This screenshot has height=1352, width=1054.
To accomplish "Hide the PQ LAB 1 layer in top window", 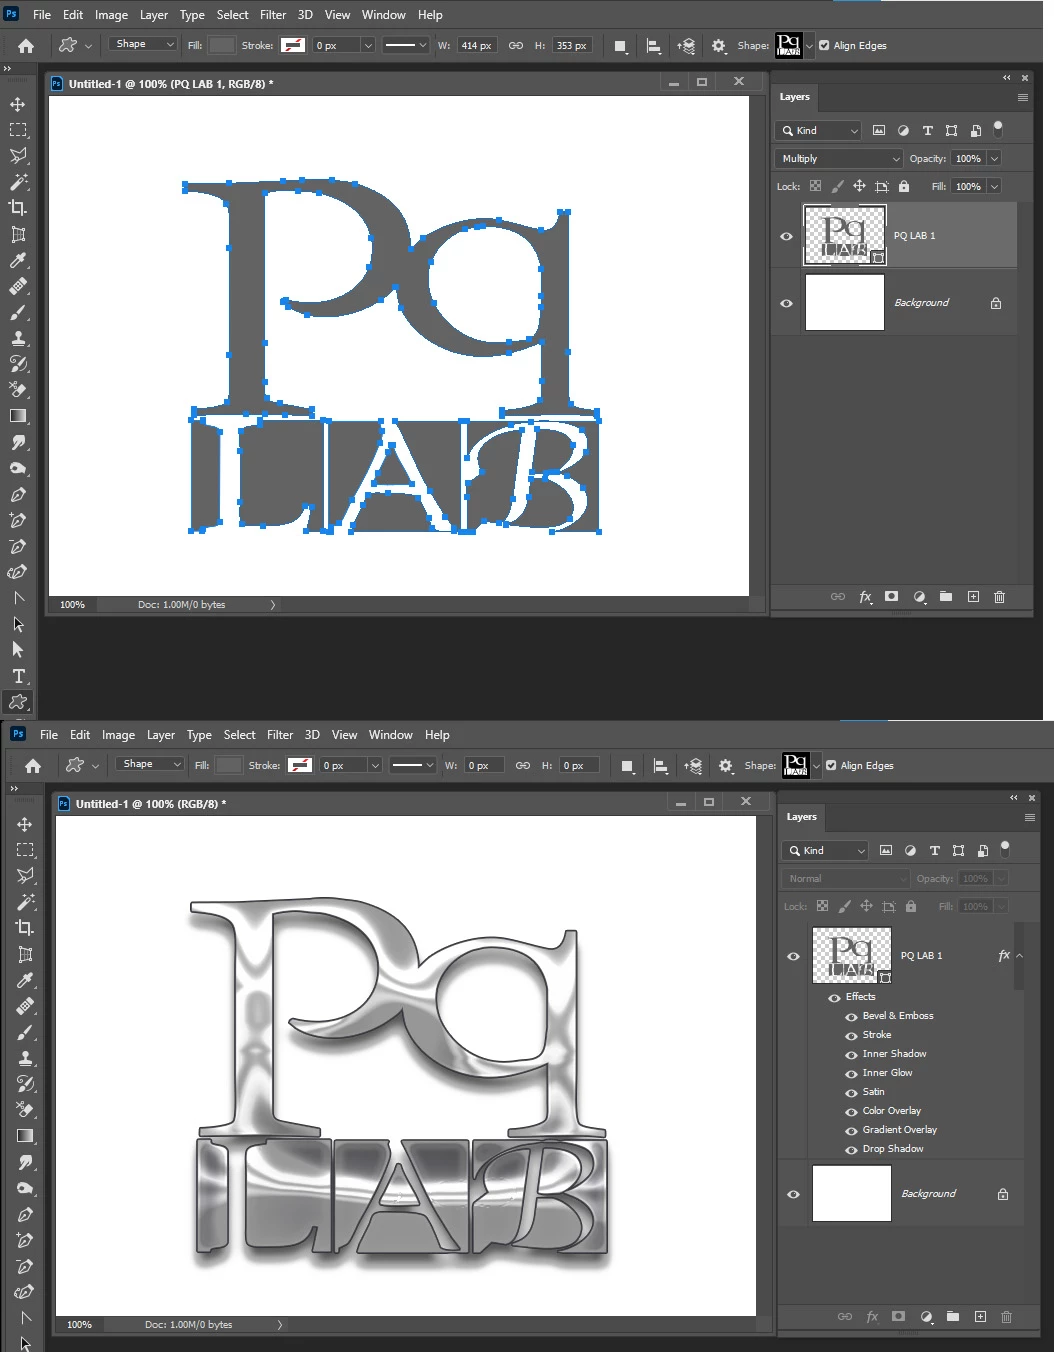I will point(786,236).
